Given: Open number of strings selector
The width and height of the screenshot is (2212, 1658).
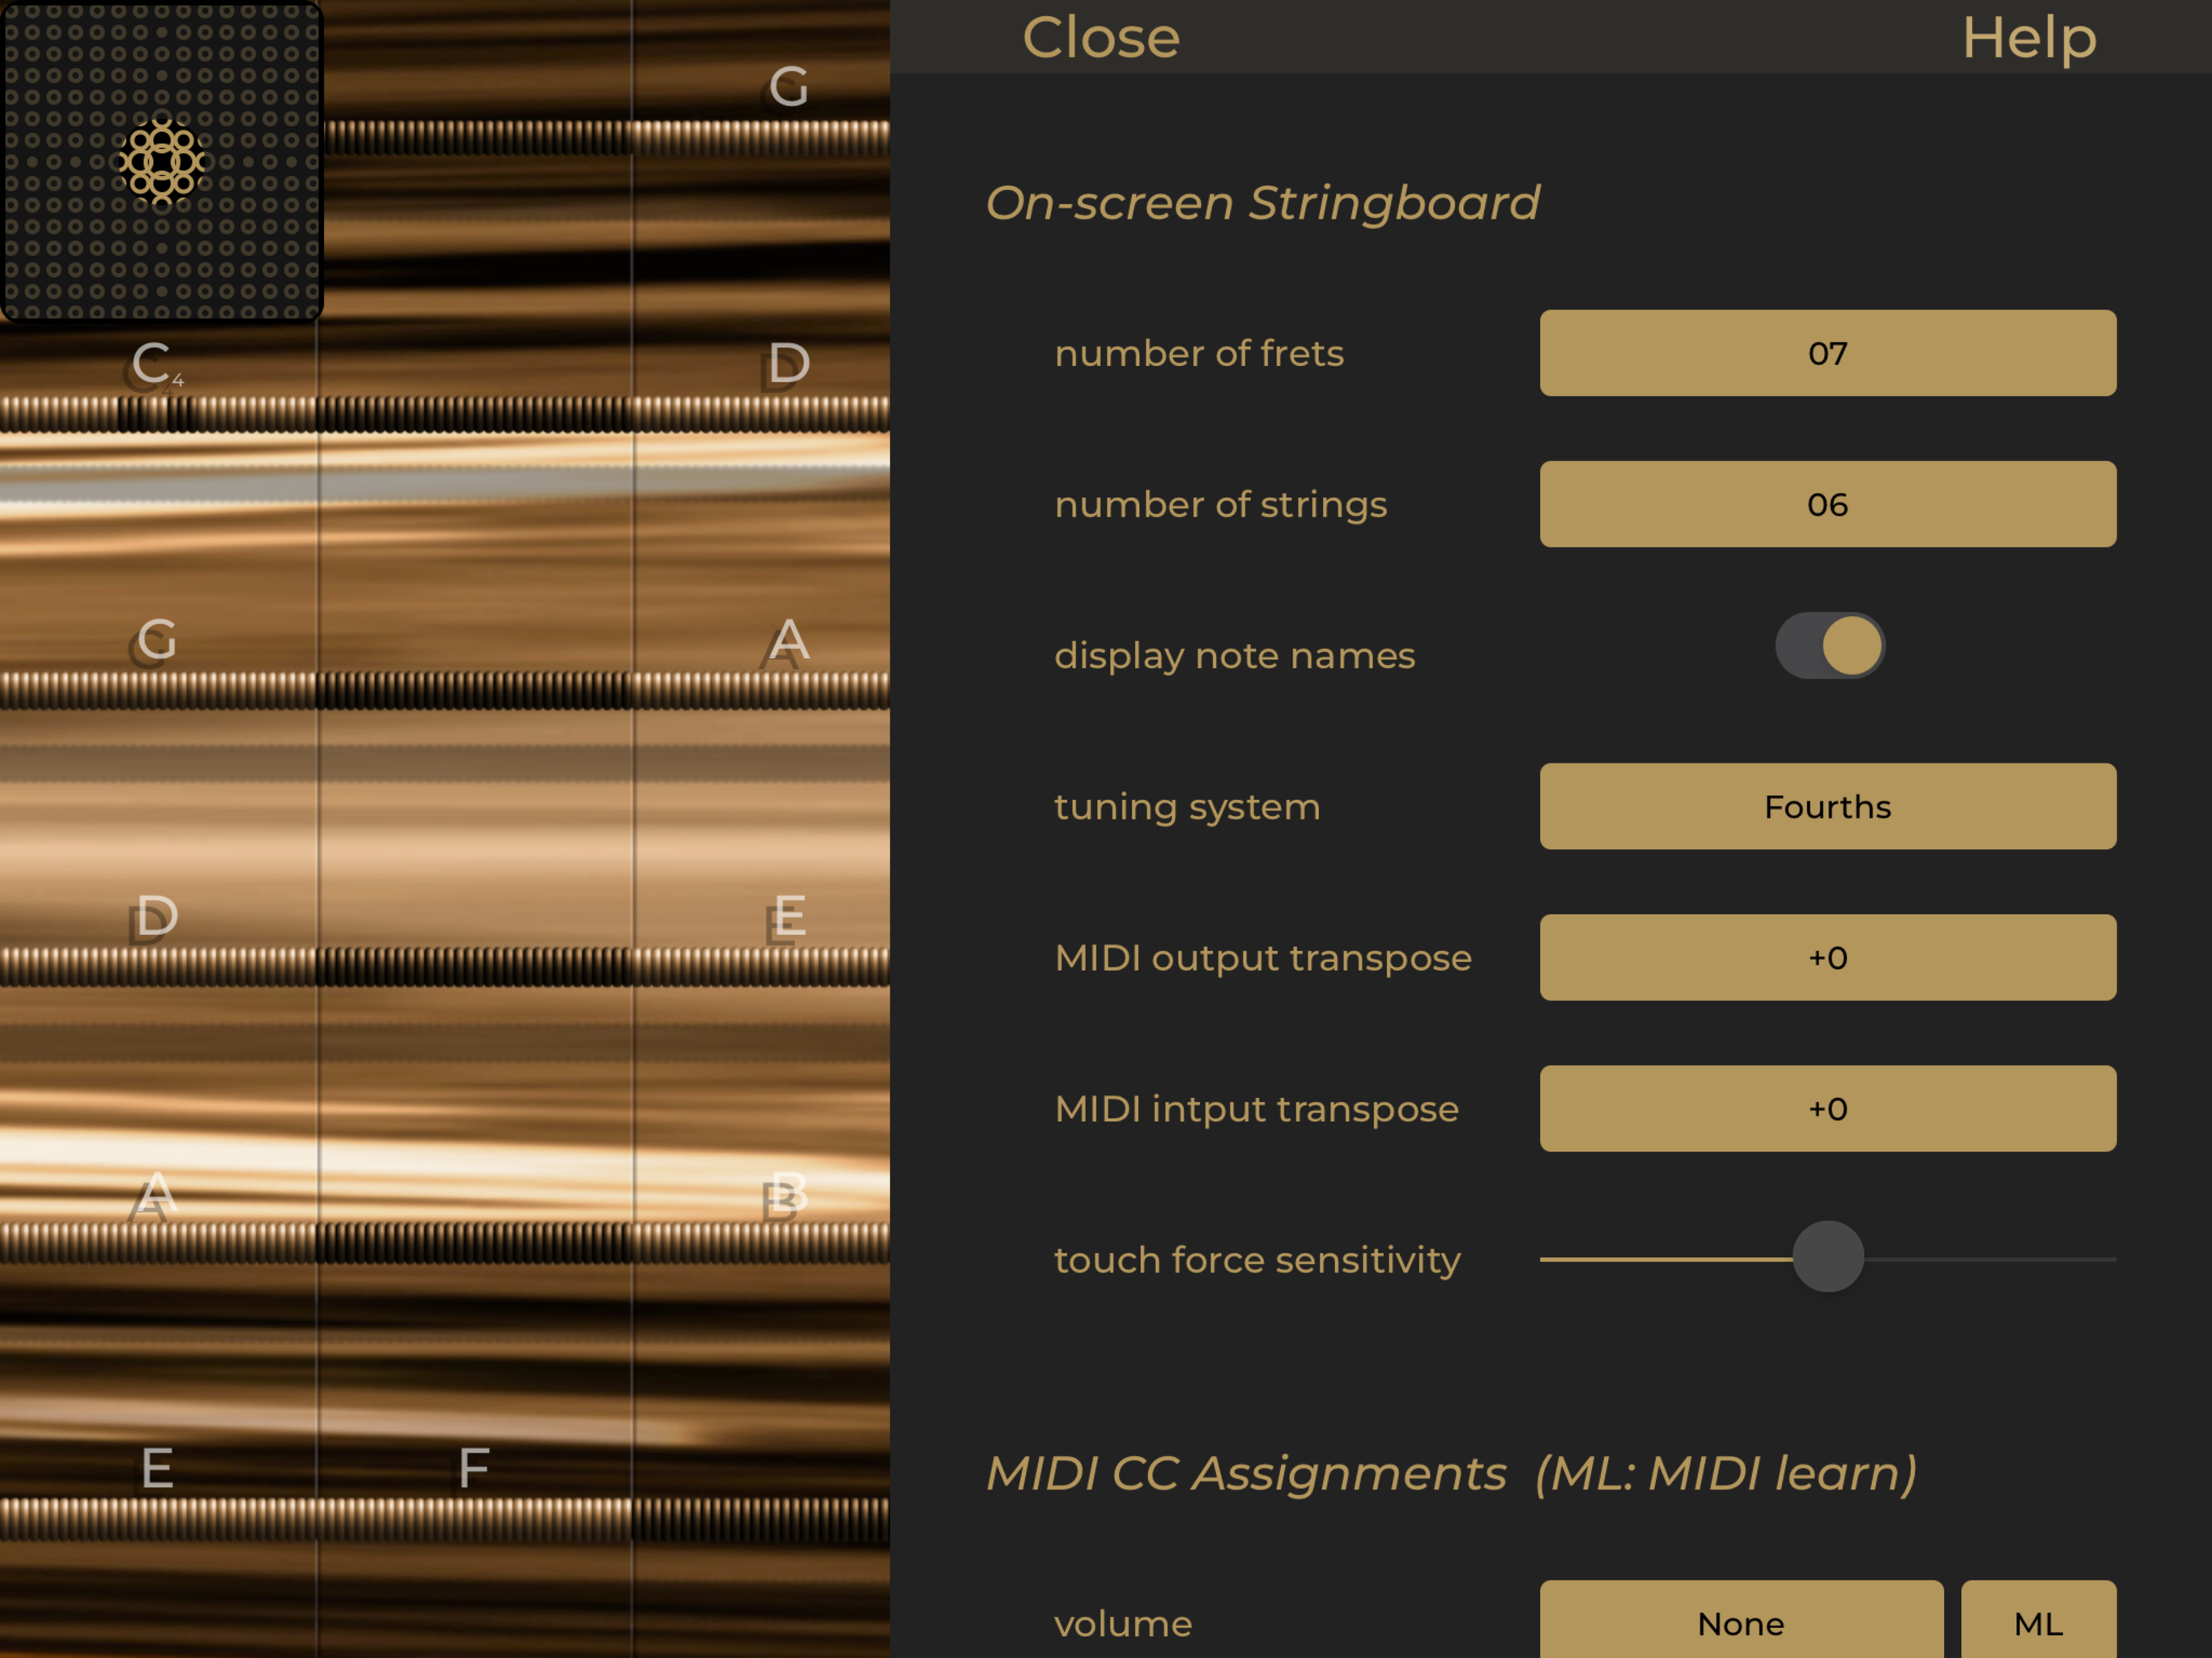Looking at the screenshot, I should pyautogui.click(x=1827, y=504).
